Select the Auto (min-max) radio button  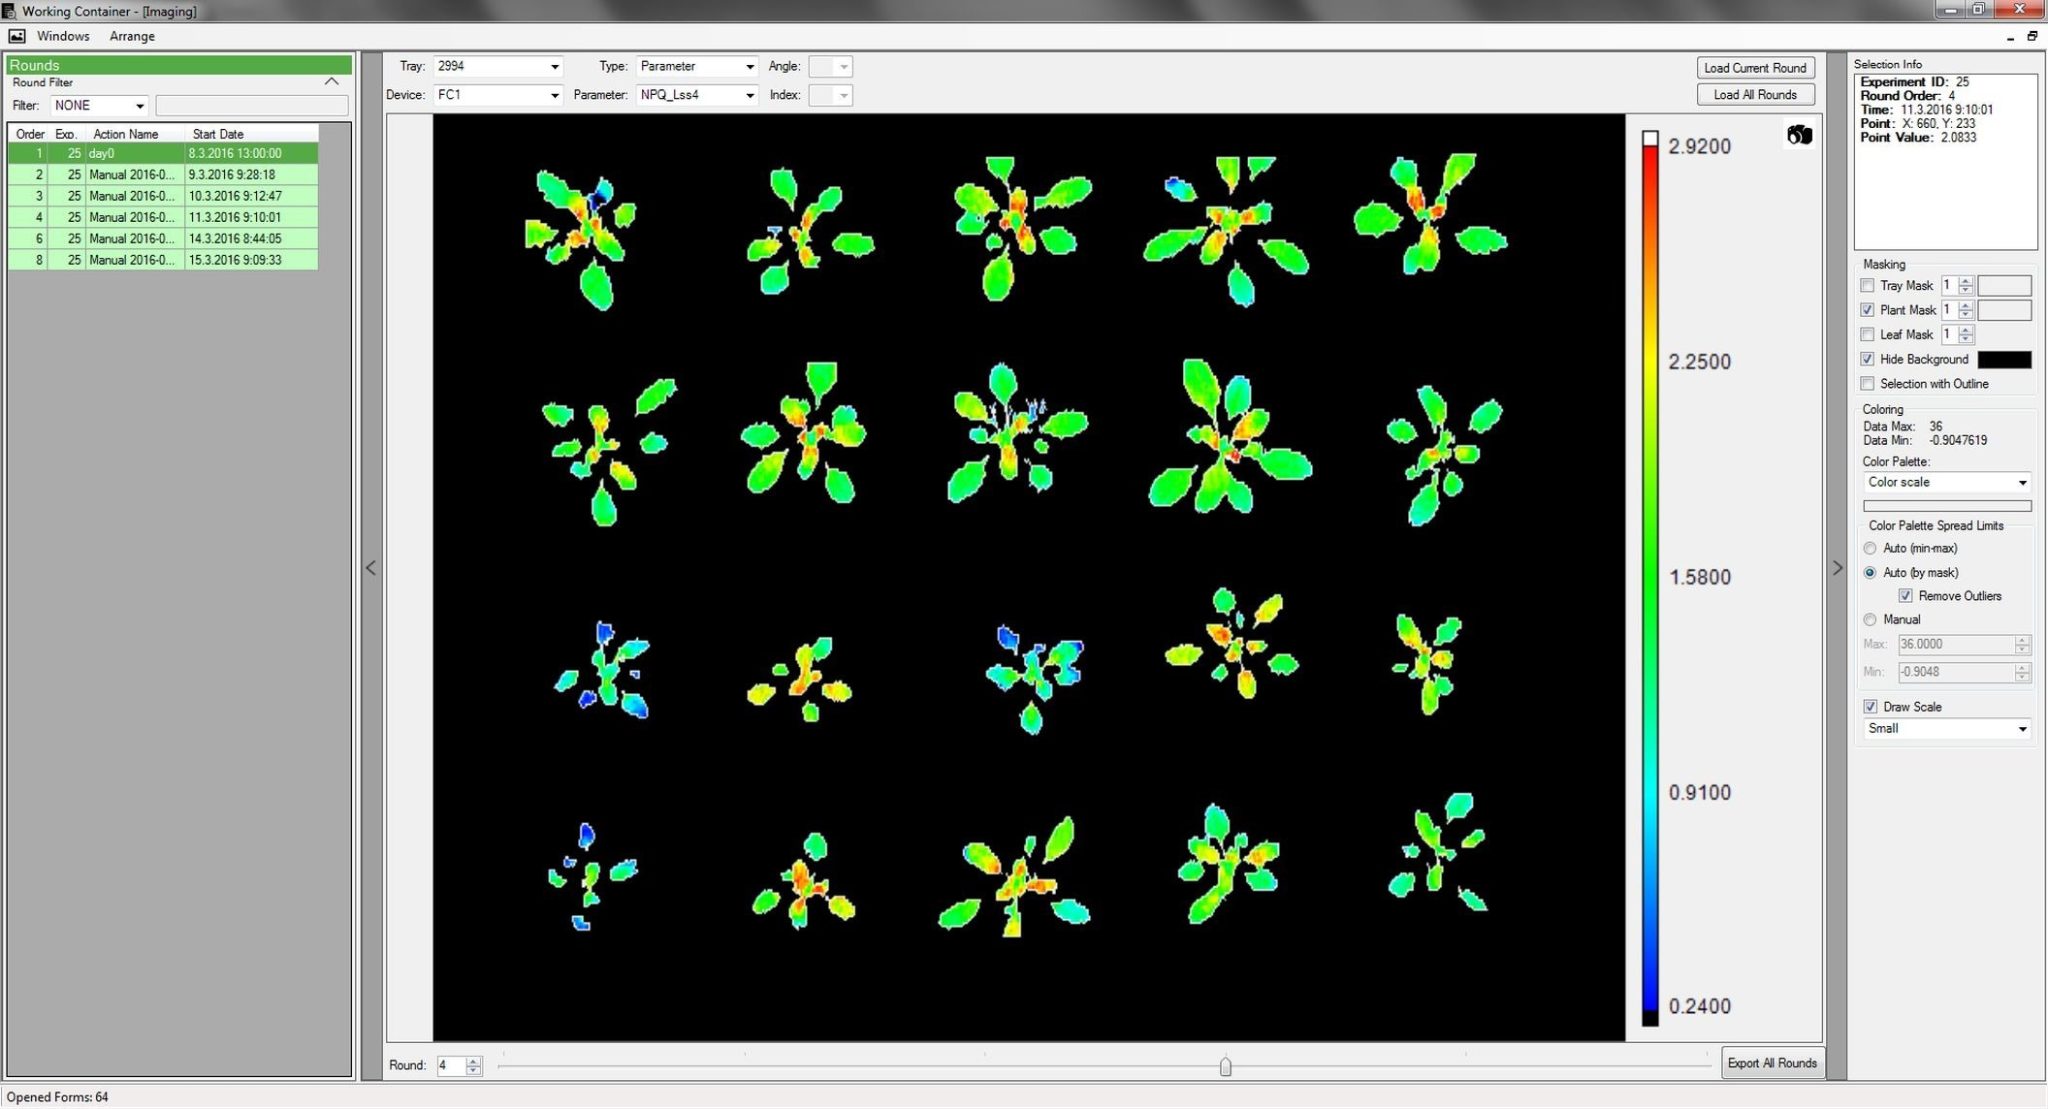pos(1869,548)
